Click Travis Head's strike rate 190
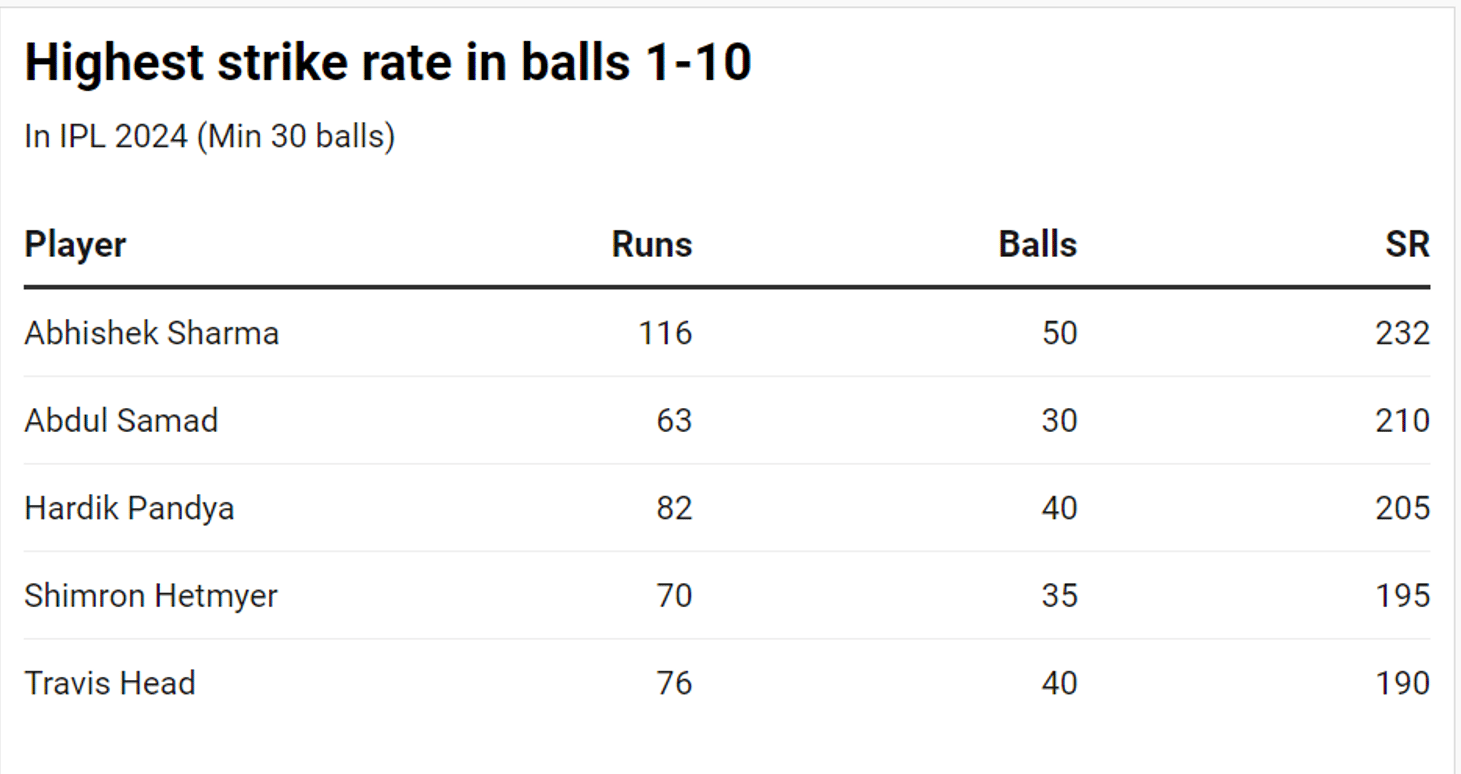 [x=1402, y=684]
